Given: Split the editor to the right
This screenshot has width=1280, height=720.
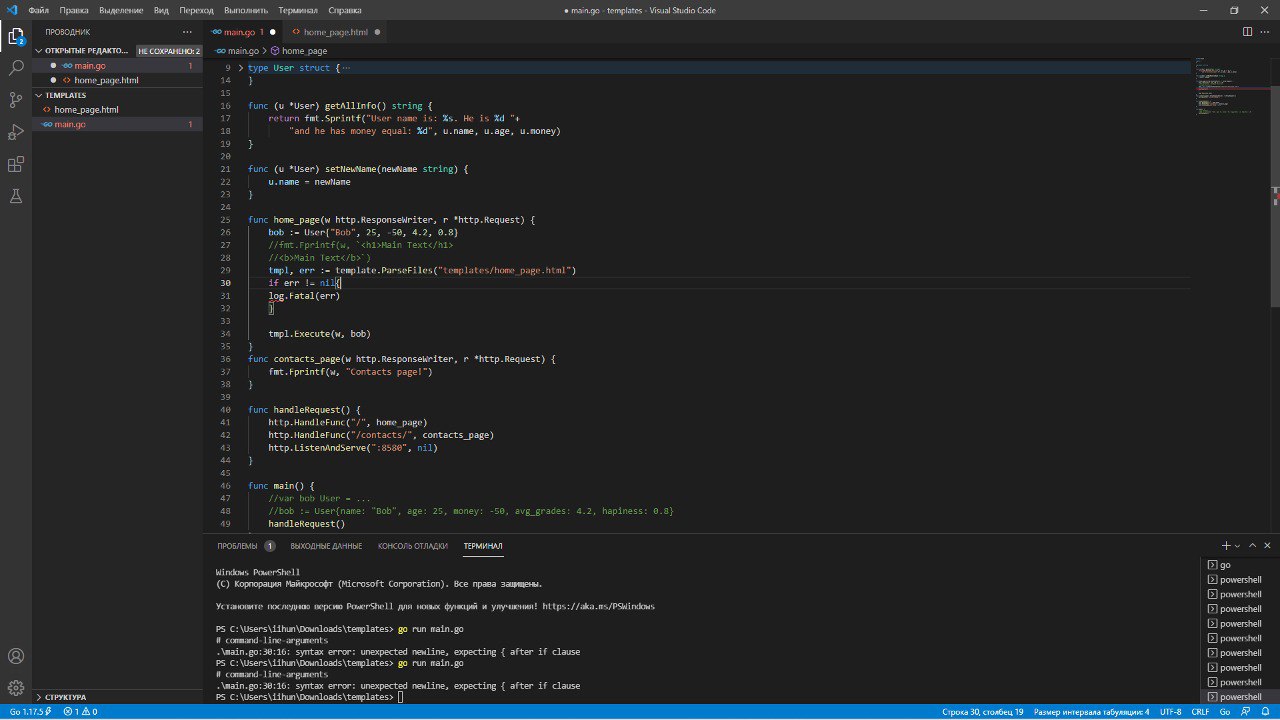Looking at the screenshot, I should (1247, 32).
